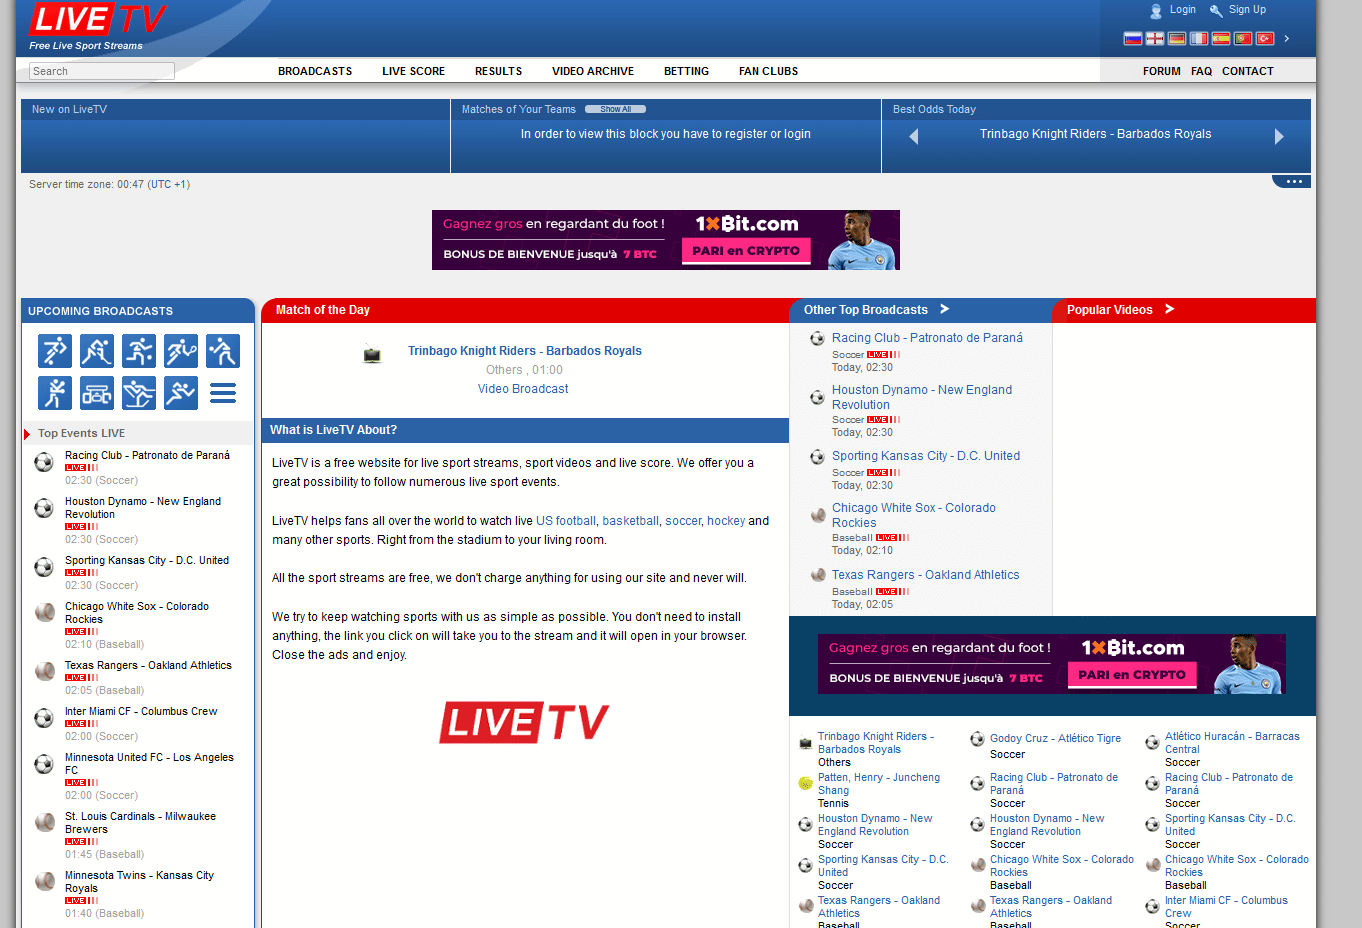Open the 1xBit banner below server time
The height and width of the screenshot is (928, 1362).
coord(666,240)
